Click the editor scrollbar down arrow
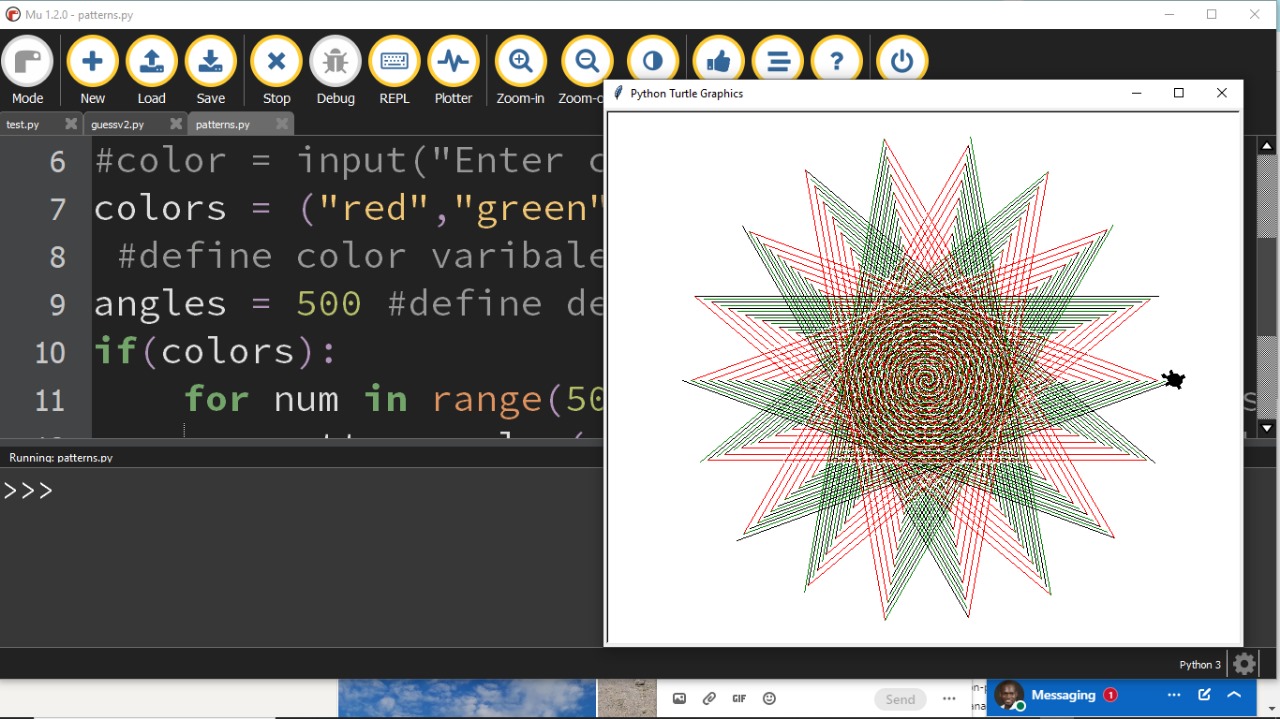The height and width of the screenshot is (719, 1280). pos(1267,429)
